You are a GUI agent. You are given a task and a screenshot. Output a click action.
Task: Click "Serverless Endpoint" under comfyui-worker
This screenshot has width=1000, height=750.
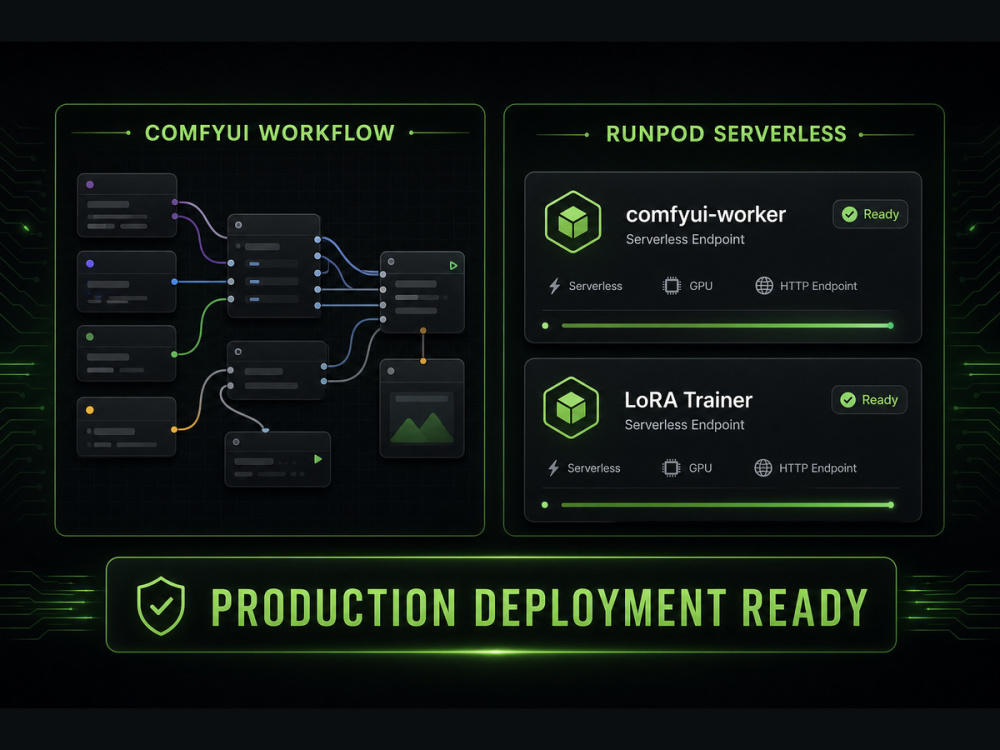point(685,239)
